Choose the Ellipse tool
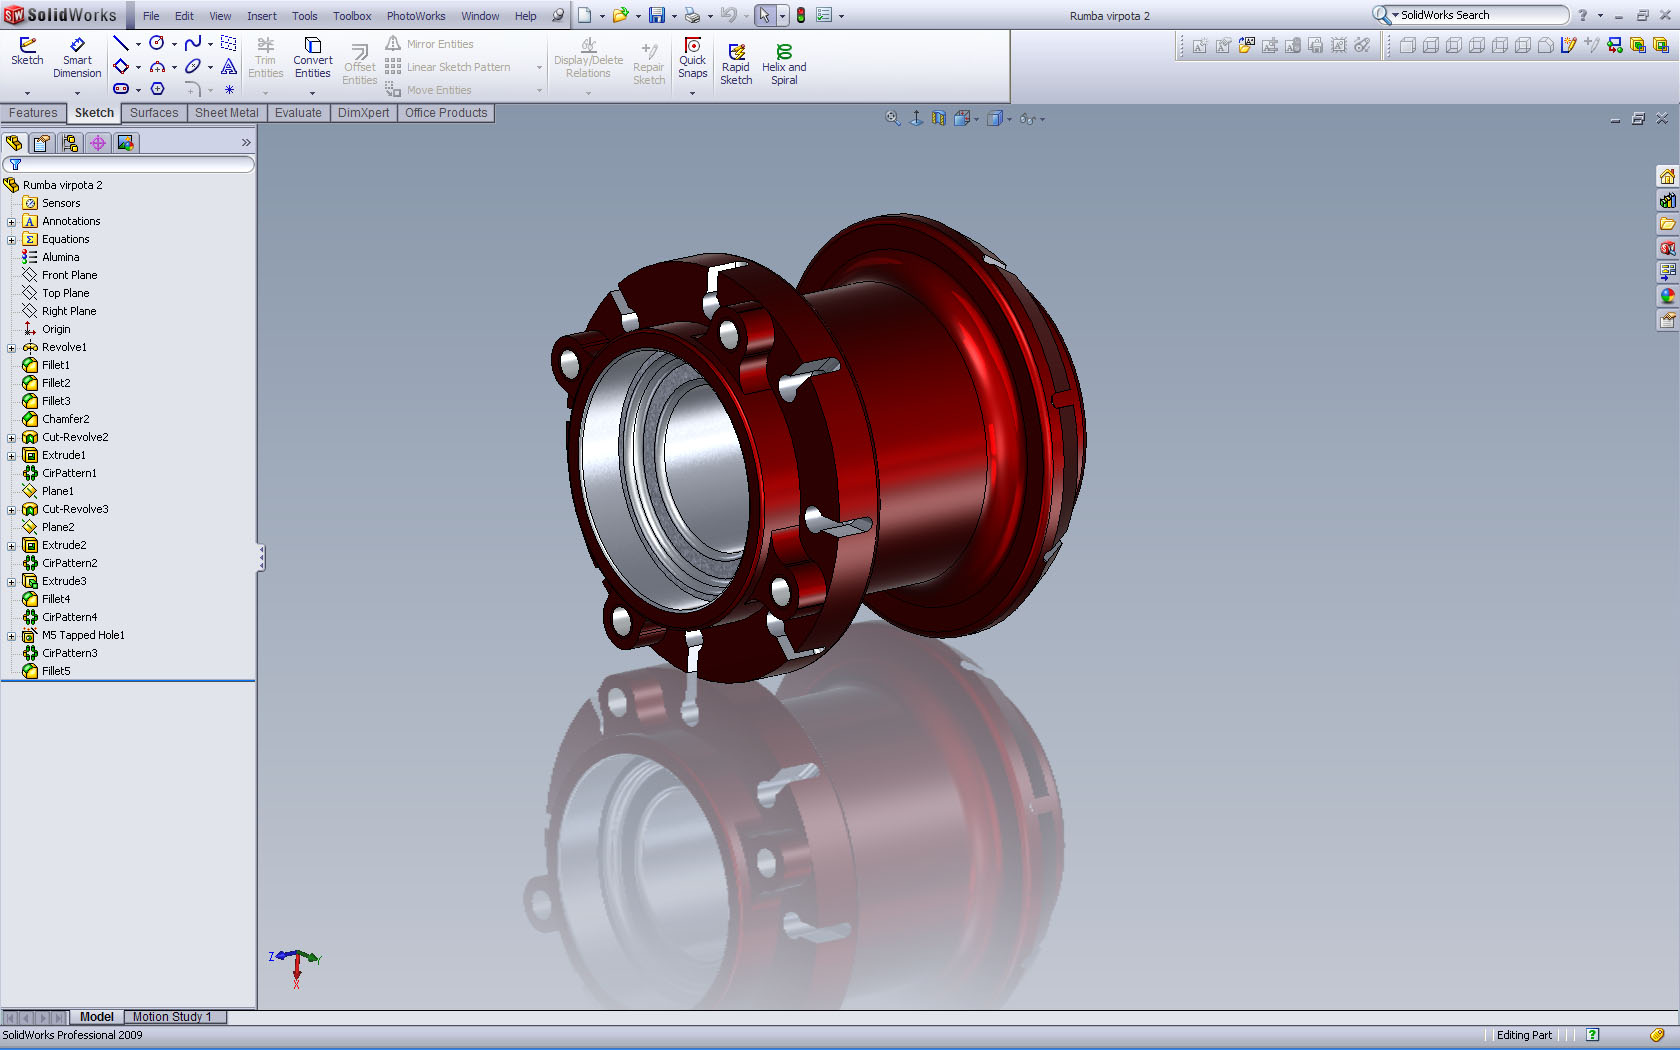 point(193,66)
